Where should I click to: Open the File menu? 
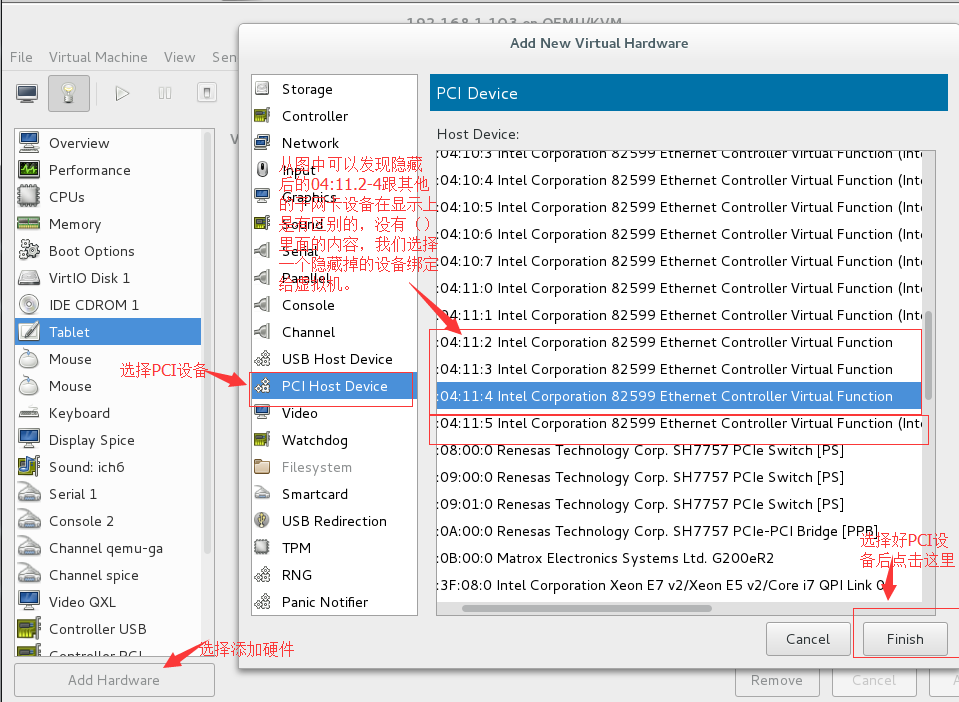tap(21, 57)
